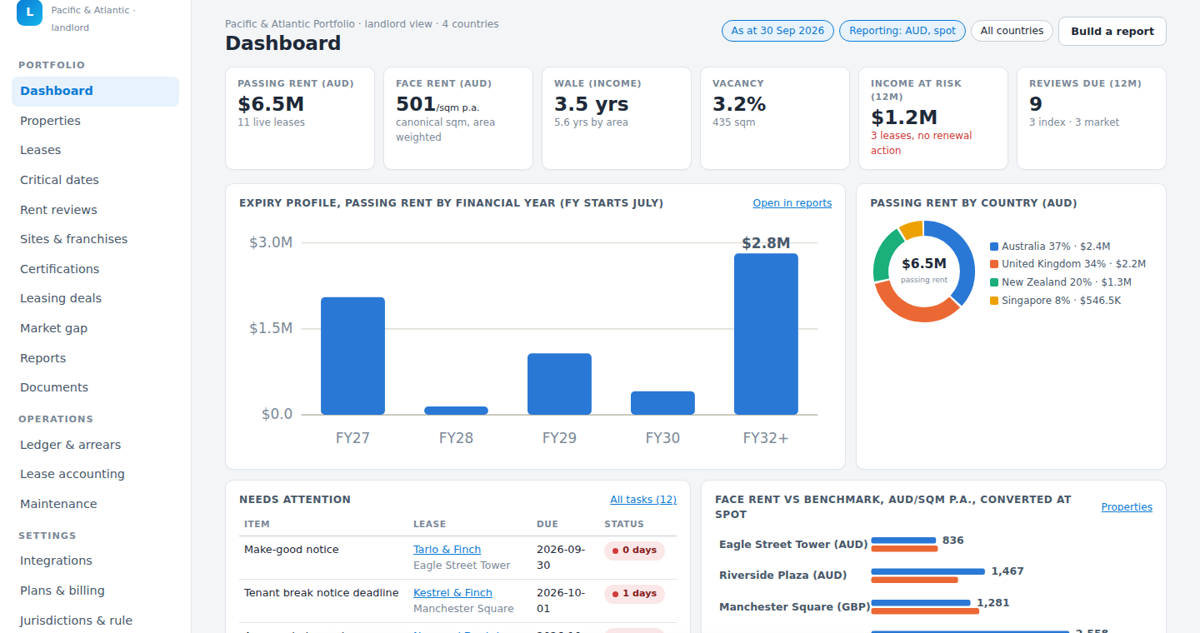Select the FY27 bar in expiry chart

[x=353, y=356]
